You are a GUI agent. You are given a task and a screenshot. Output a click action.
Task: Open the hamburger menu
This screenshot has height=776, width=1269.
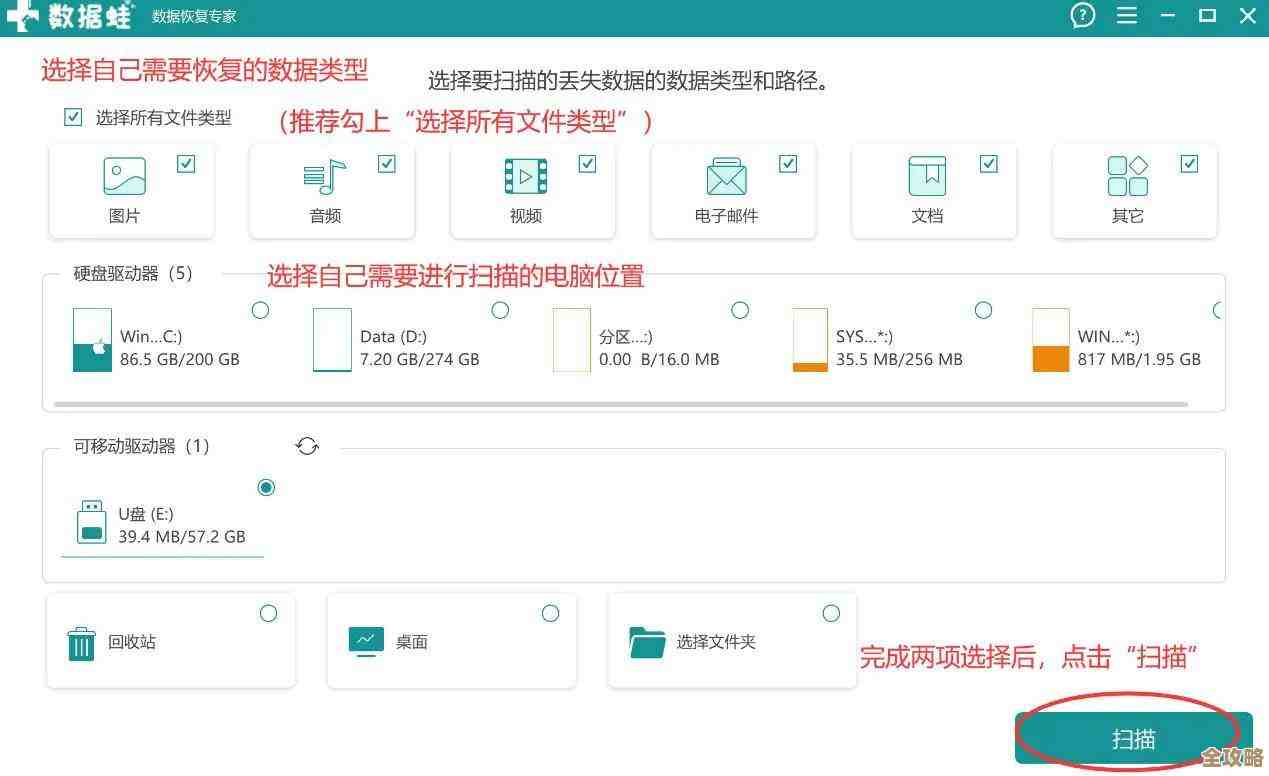[x=1127, y=16]
